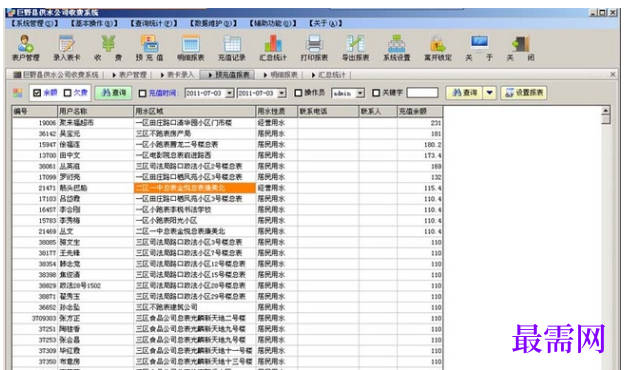
Task: Select the row with number 19006
Action: [x=227, y=123]
